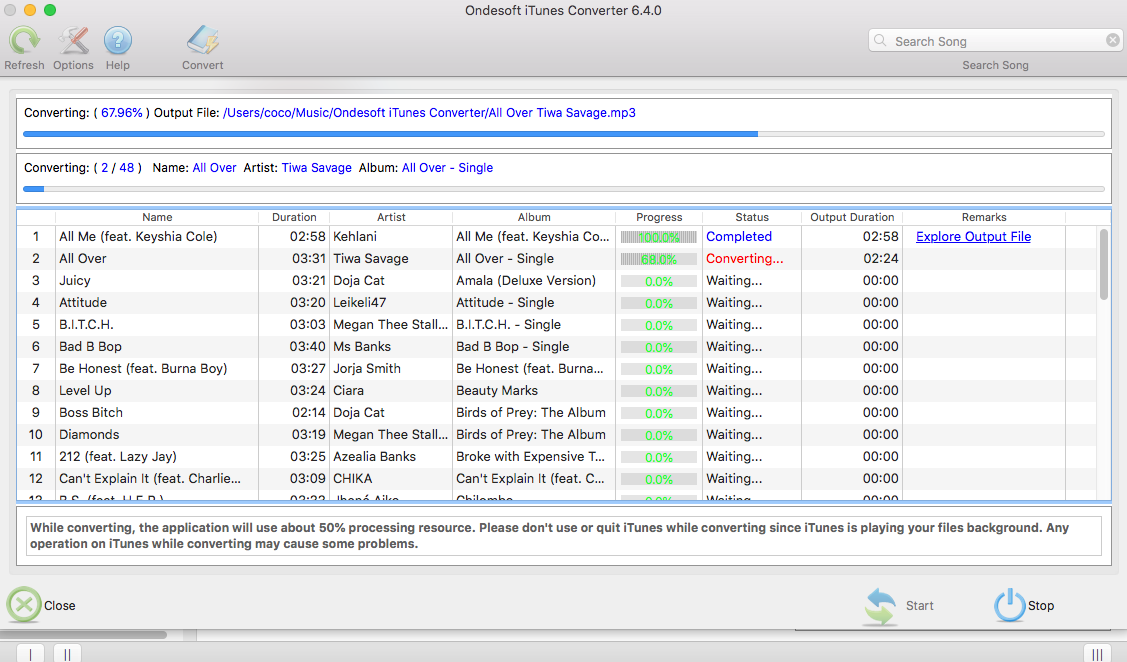
Task: Select "Be Honest (feat. Burna Boy)" song name
Action: [143, 369]
